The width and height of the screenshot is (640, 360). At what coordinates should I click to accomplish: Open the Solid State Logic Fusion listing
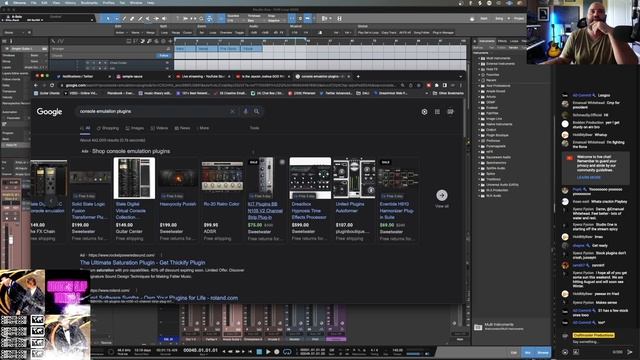(x=90, y=200)
